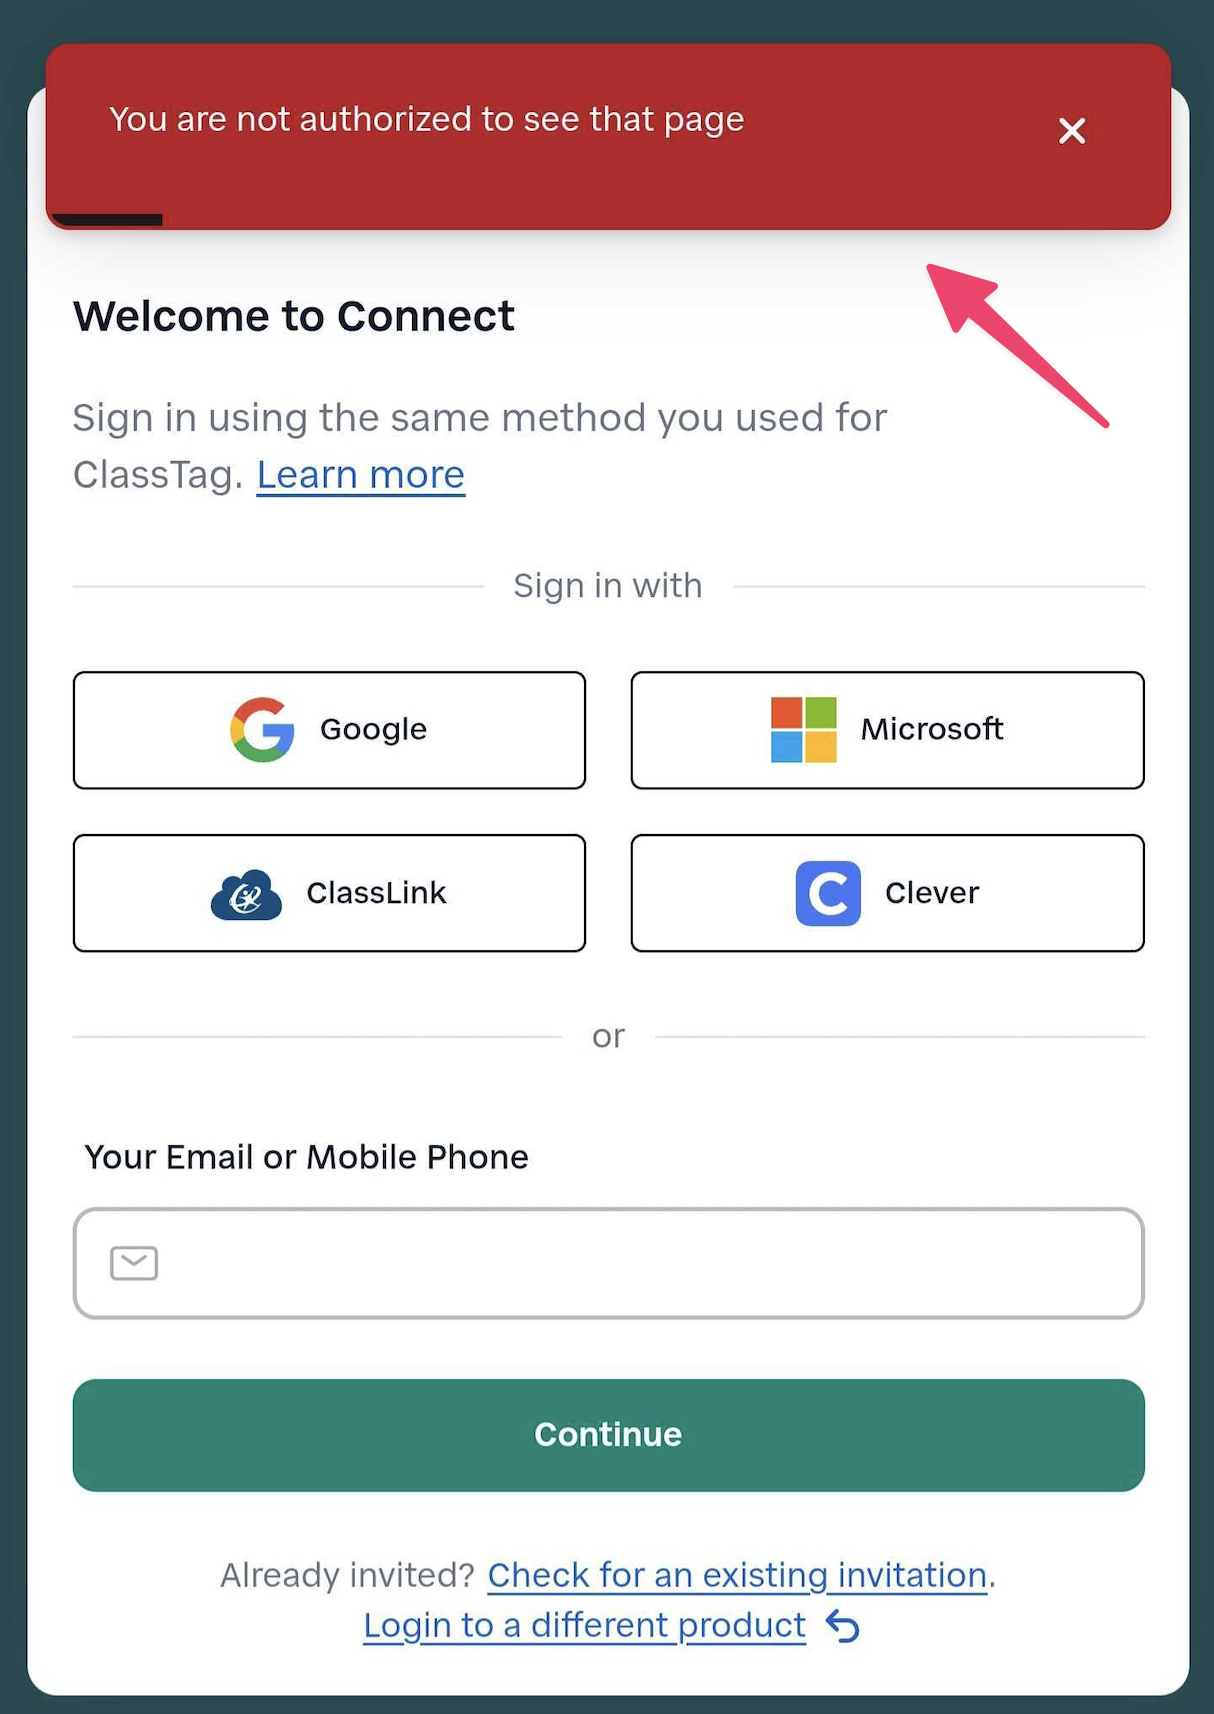Click the Google logo icon
Screen dimensions: 1214x1714
[262, 730]
